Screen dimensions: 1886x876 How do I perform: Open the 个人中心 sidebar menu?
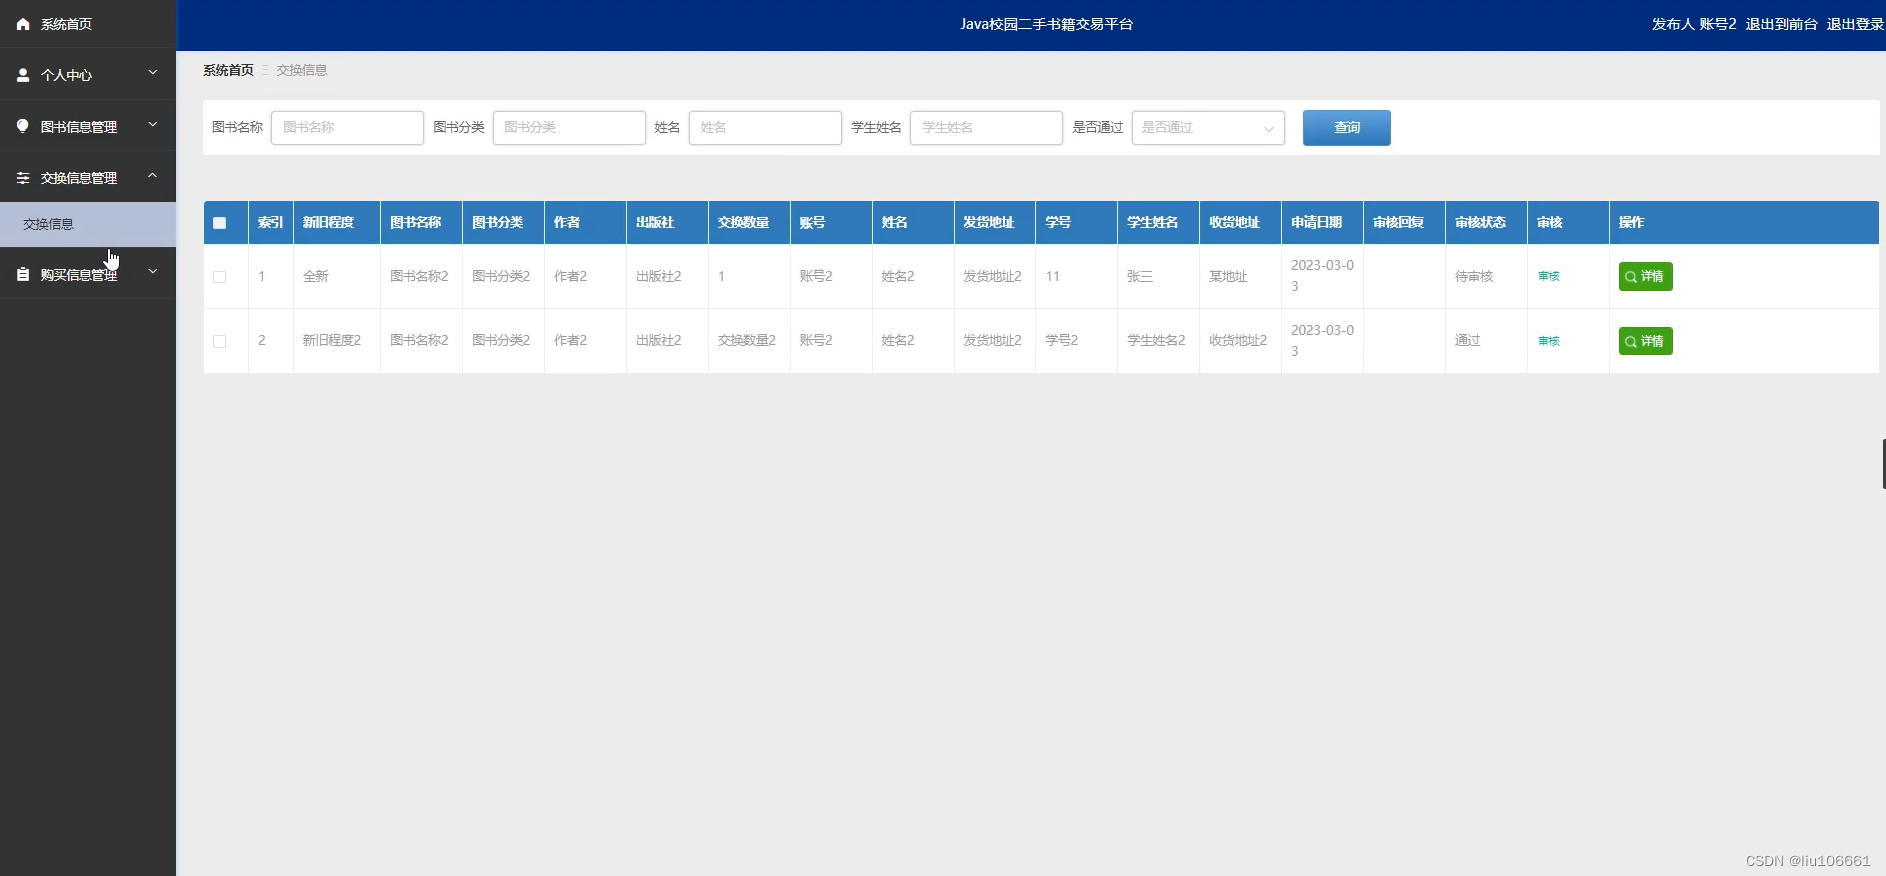click(88, 75)
